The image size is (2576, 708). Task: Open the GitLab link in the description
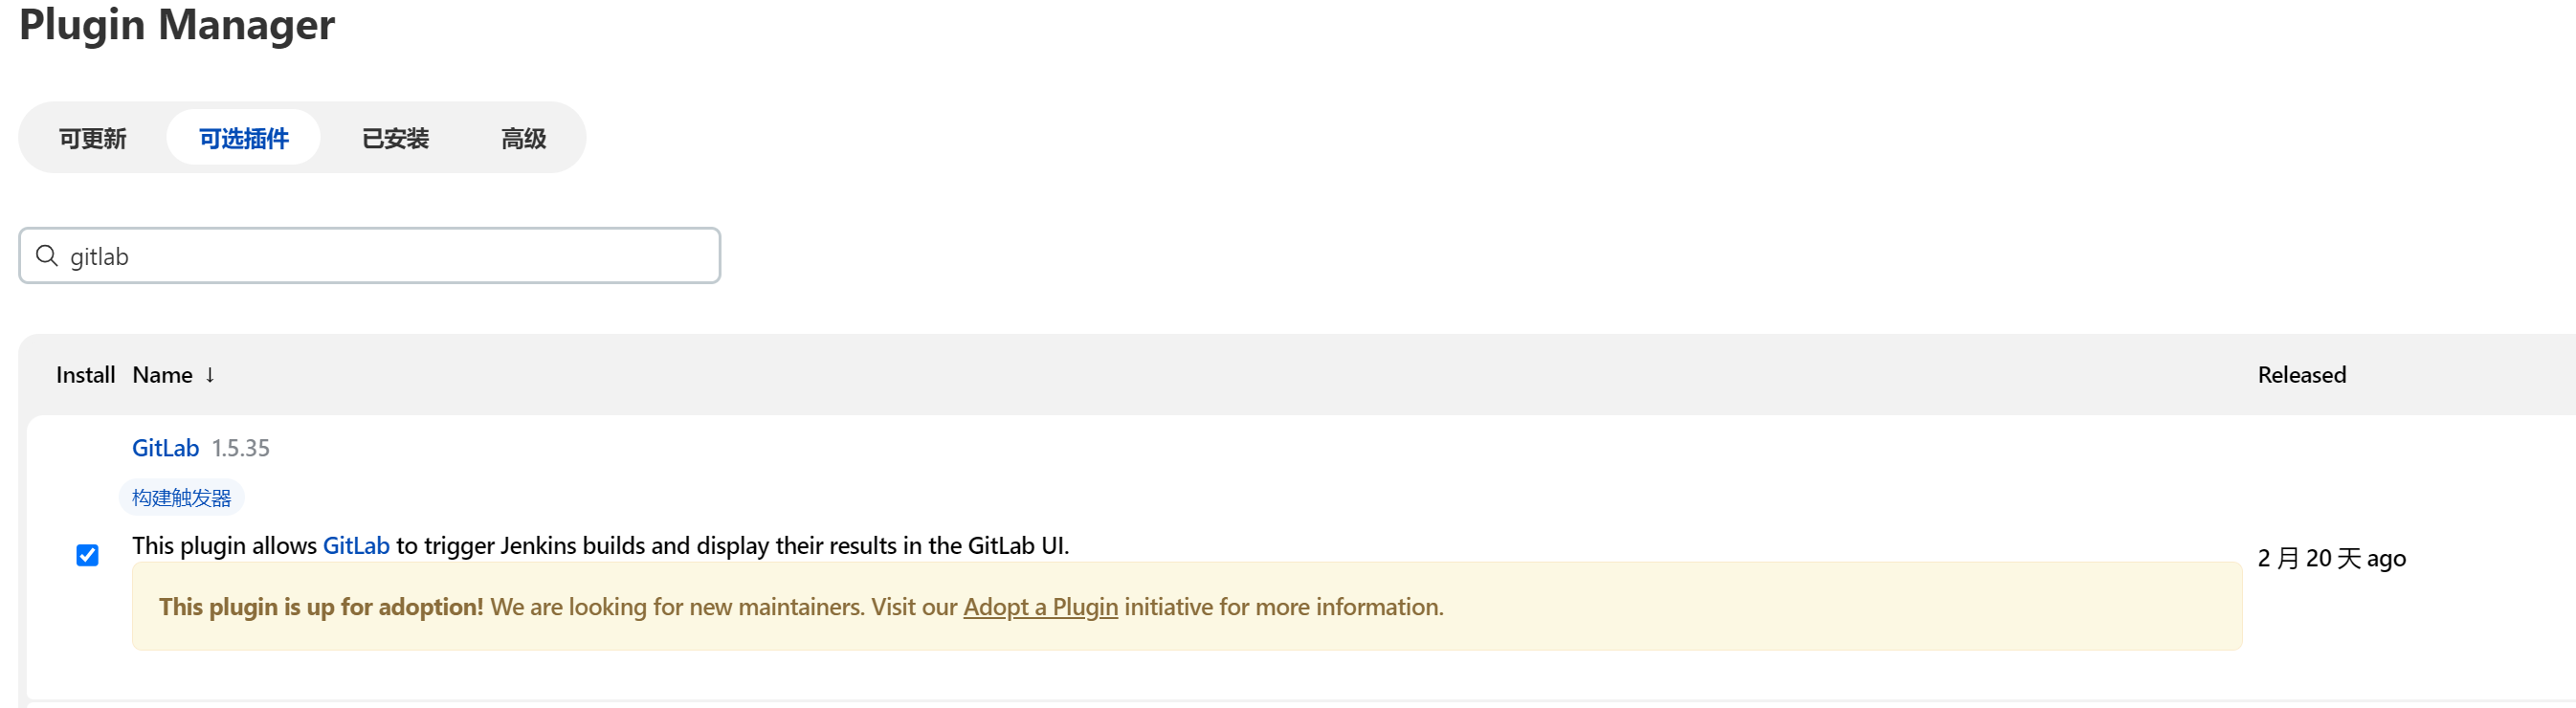pos(356,546)
